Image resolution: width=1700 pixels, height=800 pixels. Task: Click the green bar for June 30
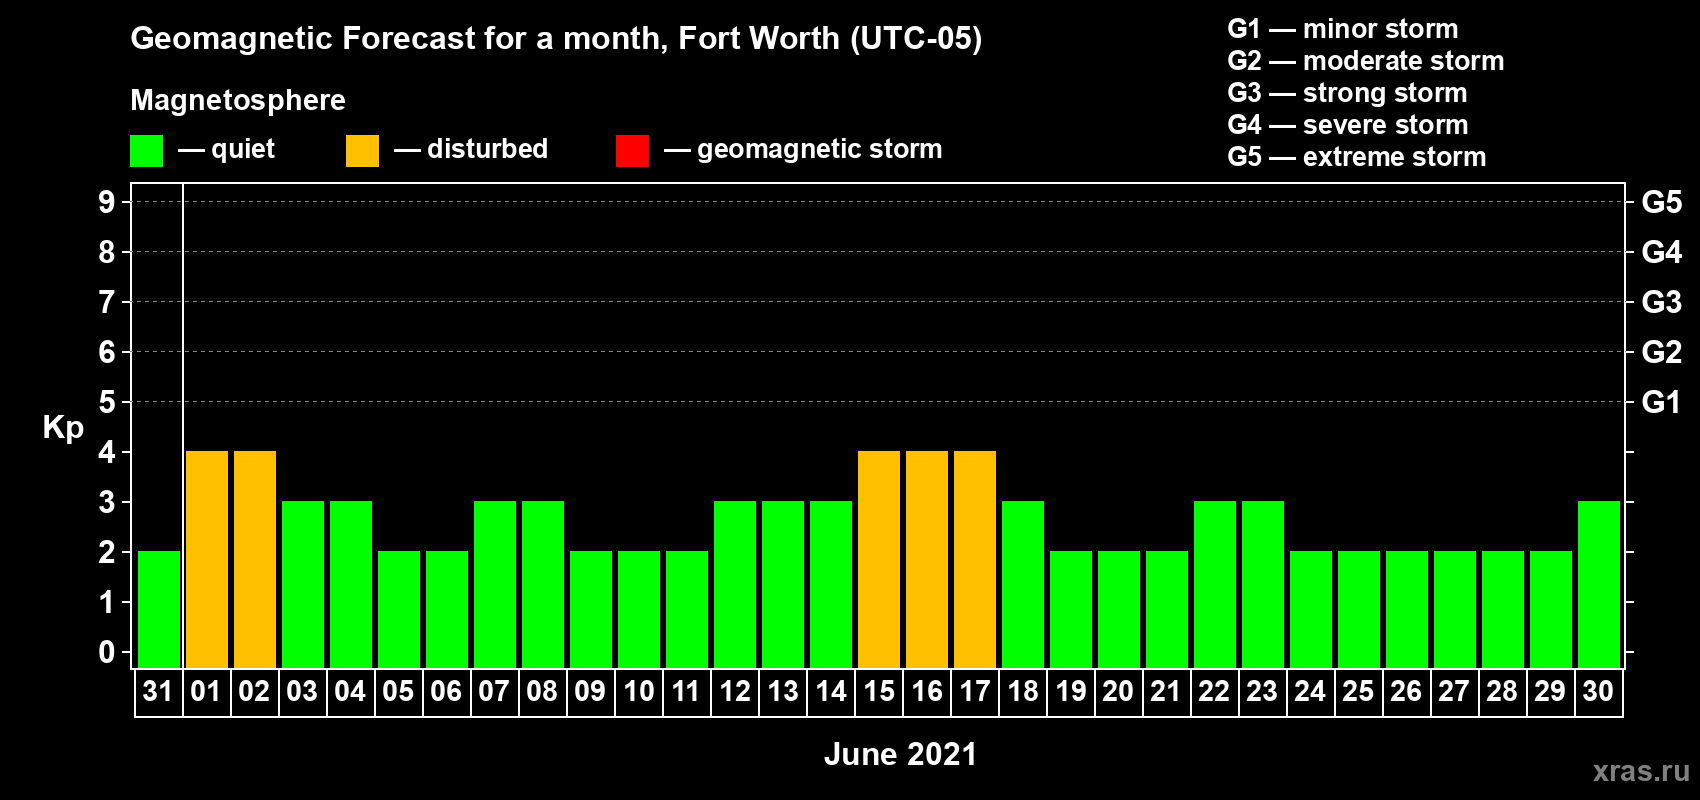click(x=1599, y=584)
